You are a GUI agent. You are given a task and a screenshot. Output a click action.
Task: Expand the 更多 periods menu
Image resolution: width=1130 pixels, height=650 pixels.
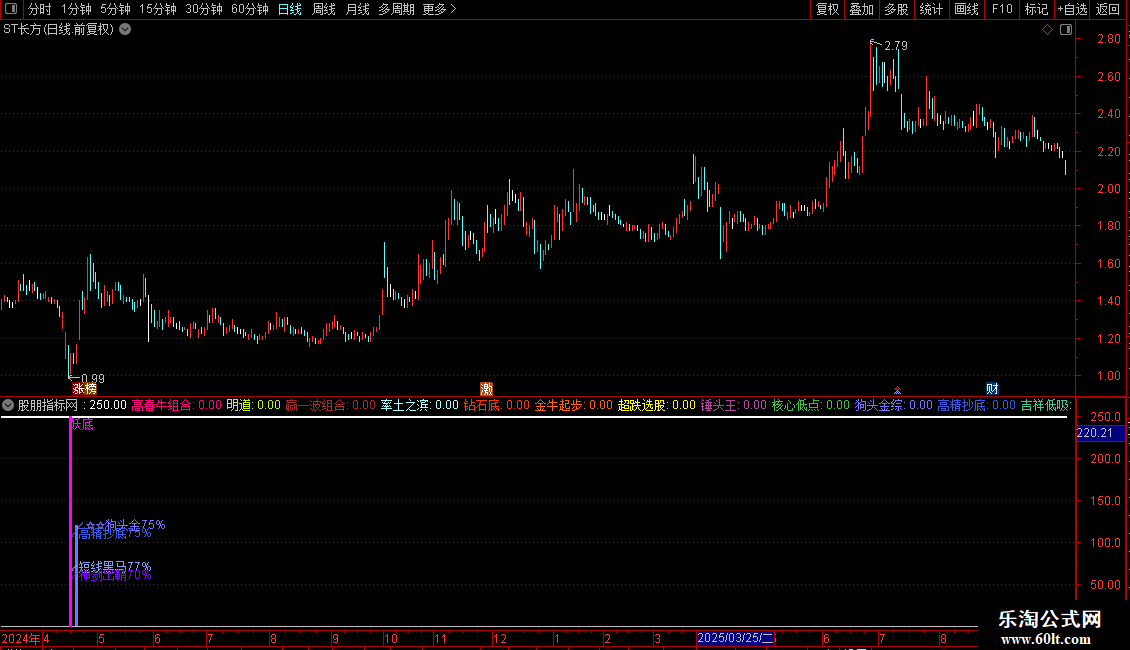(x=439, y=9)
